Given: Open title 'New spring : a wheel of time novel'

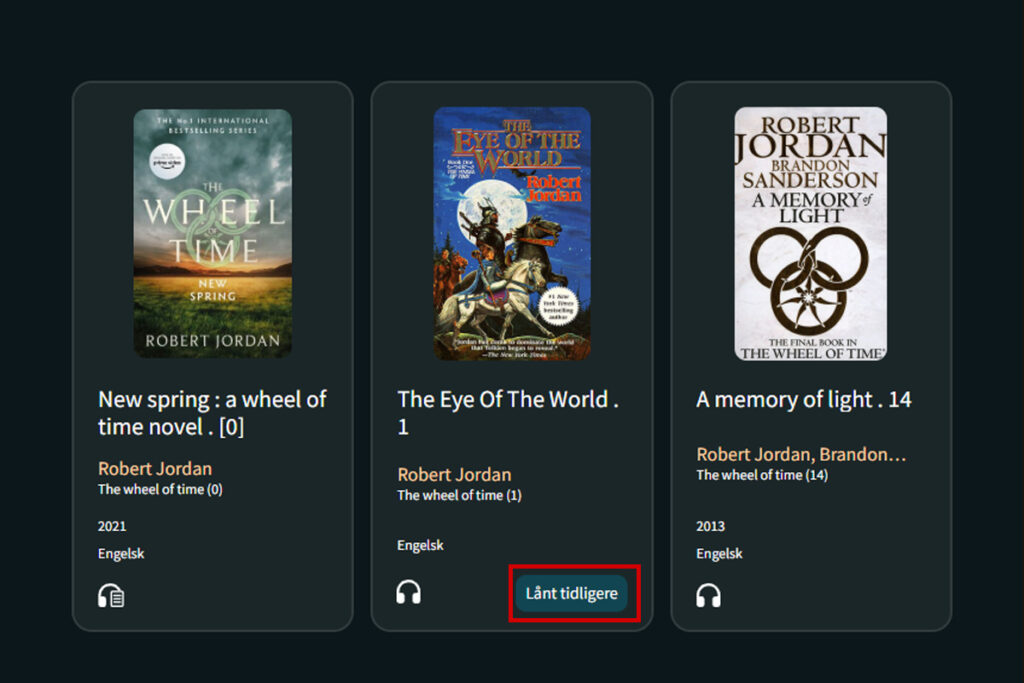Looking at the screenshot, I should (x=212, y=412).
